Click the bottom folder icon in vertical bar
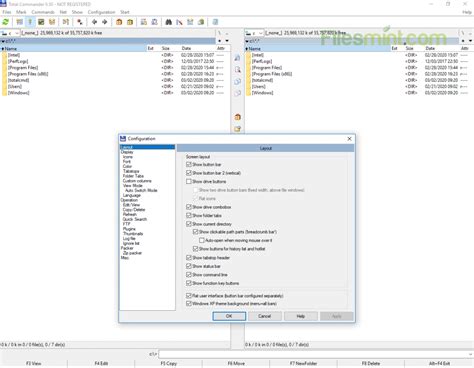 pos(237,129)
